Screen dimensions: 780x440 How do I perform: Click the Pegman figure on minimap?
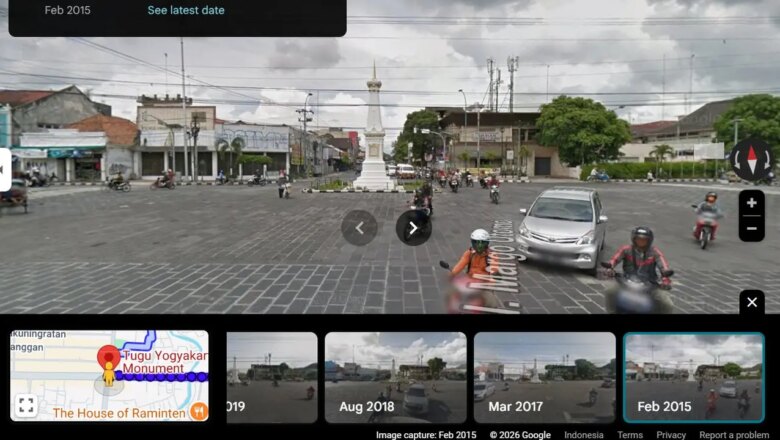pyautogui.click(x=109, y=374)
